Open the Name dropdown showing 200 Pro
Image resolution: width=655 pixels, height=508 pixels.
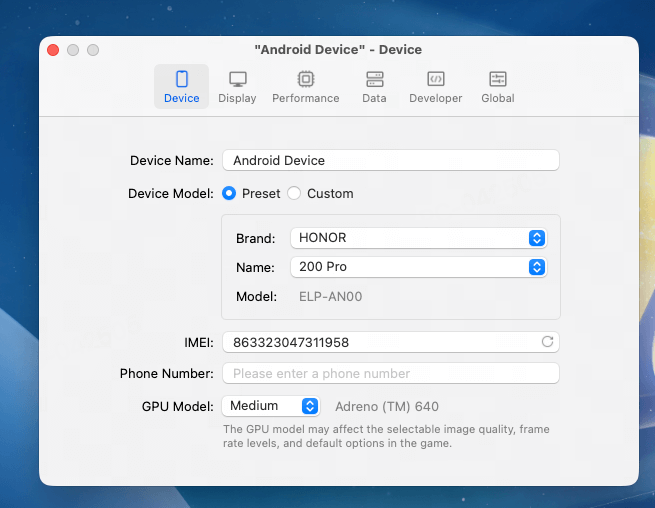click(x=417, y=267)
